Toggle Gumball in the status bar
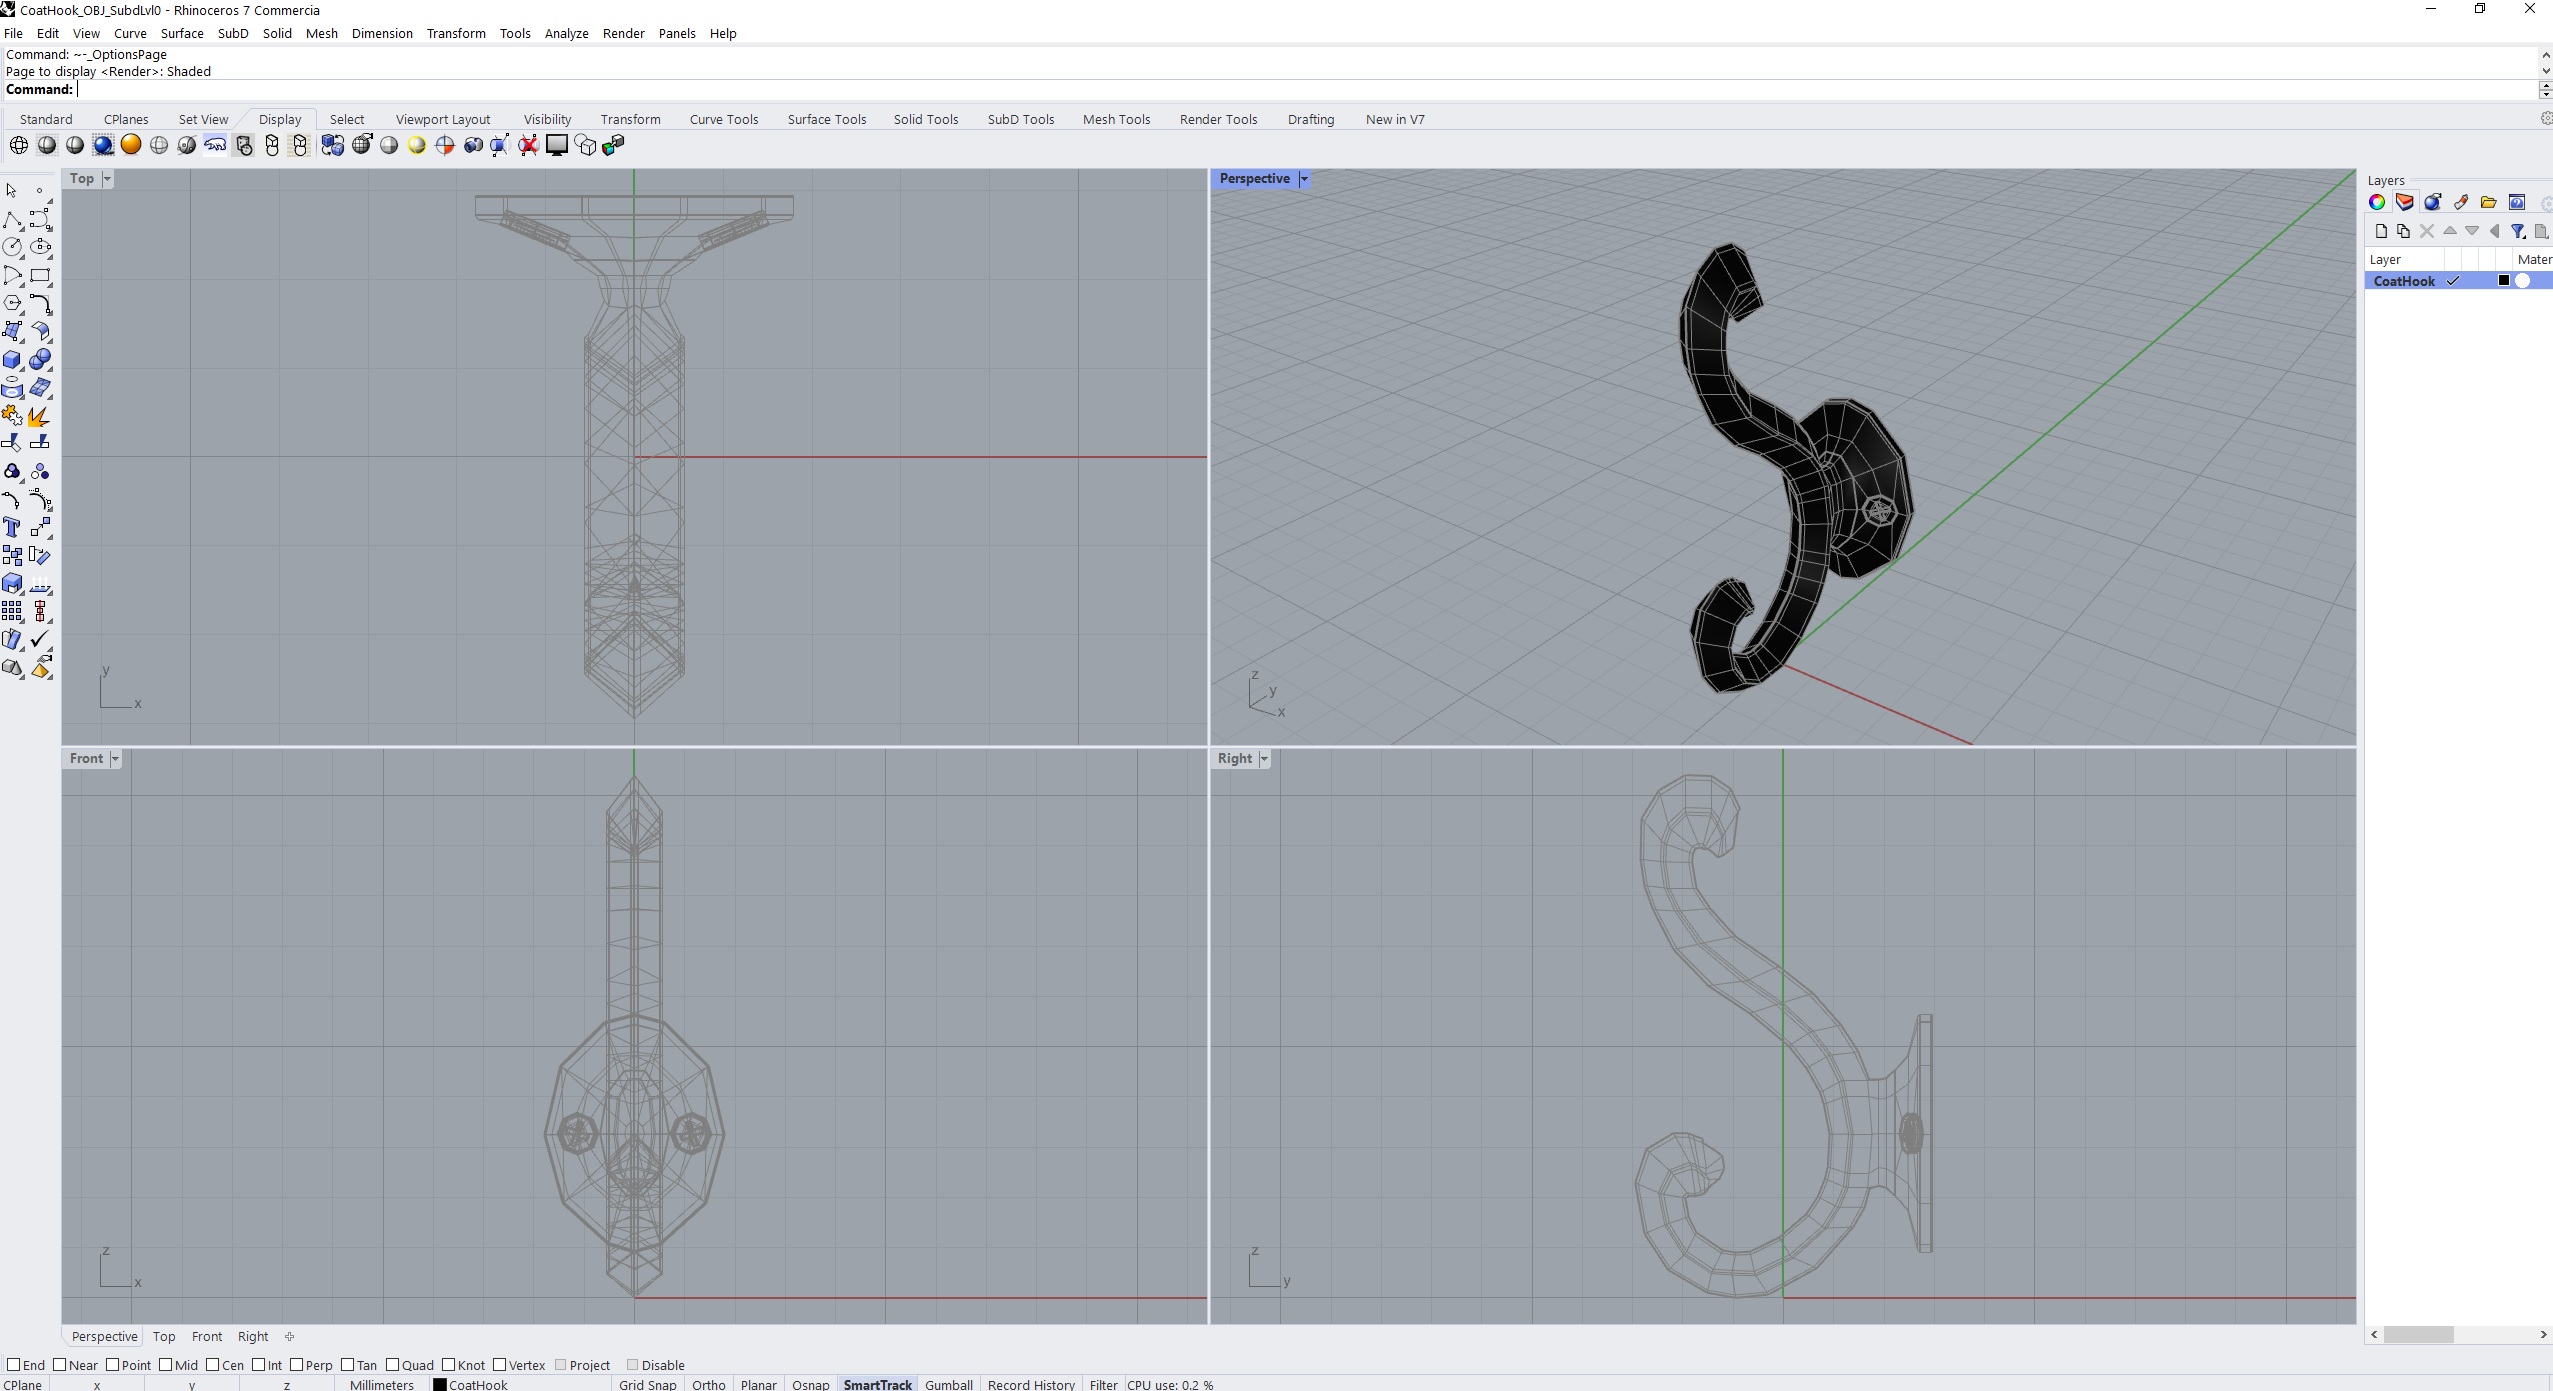This screenshot has height=1391, width=2553. point(948,1384)
